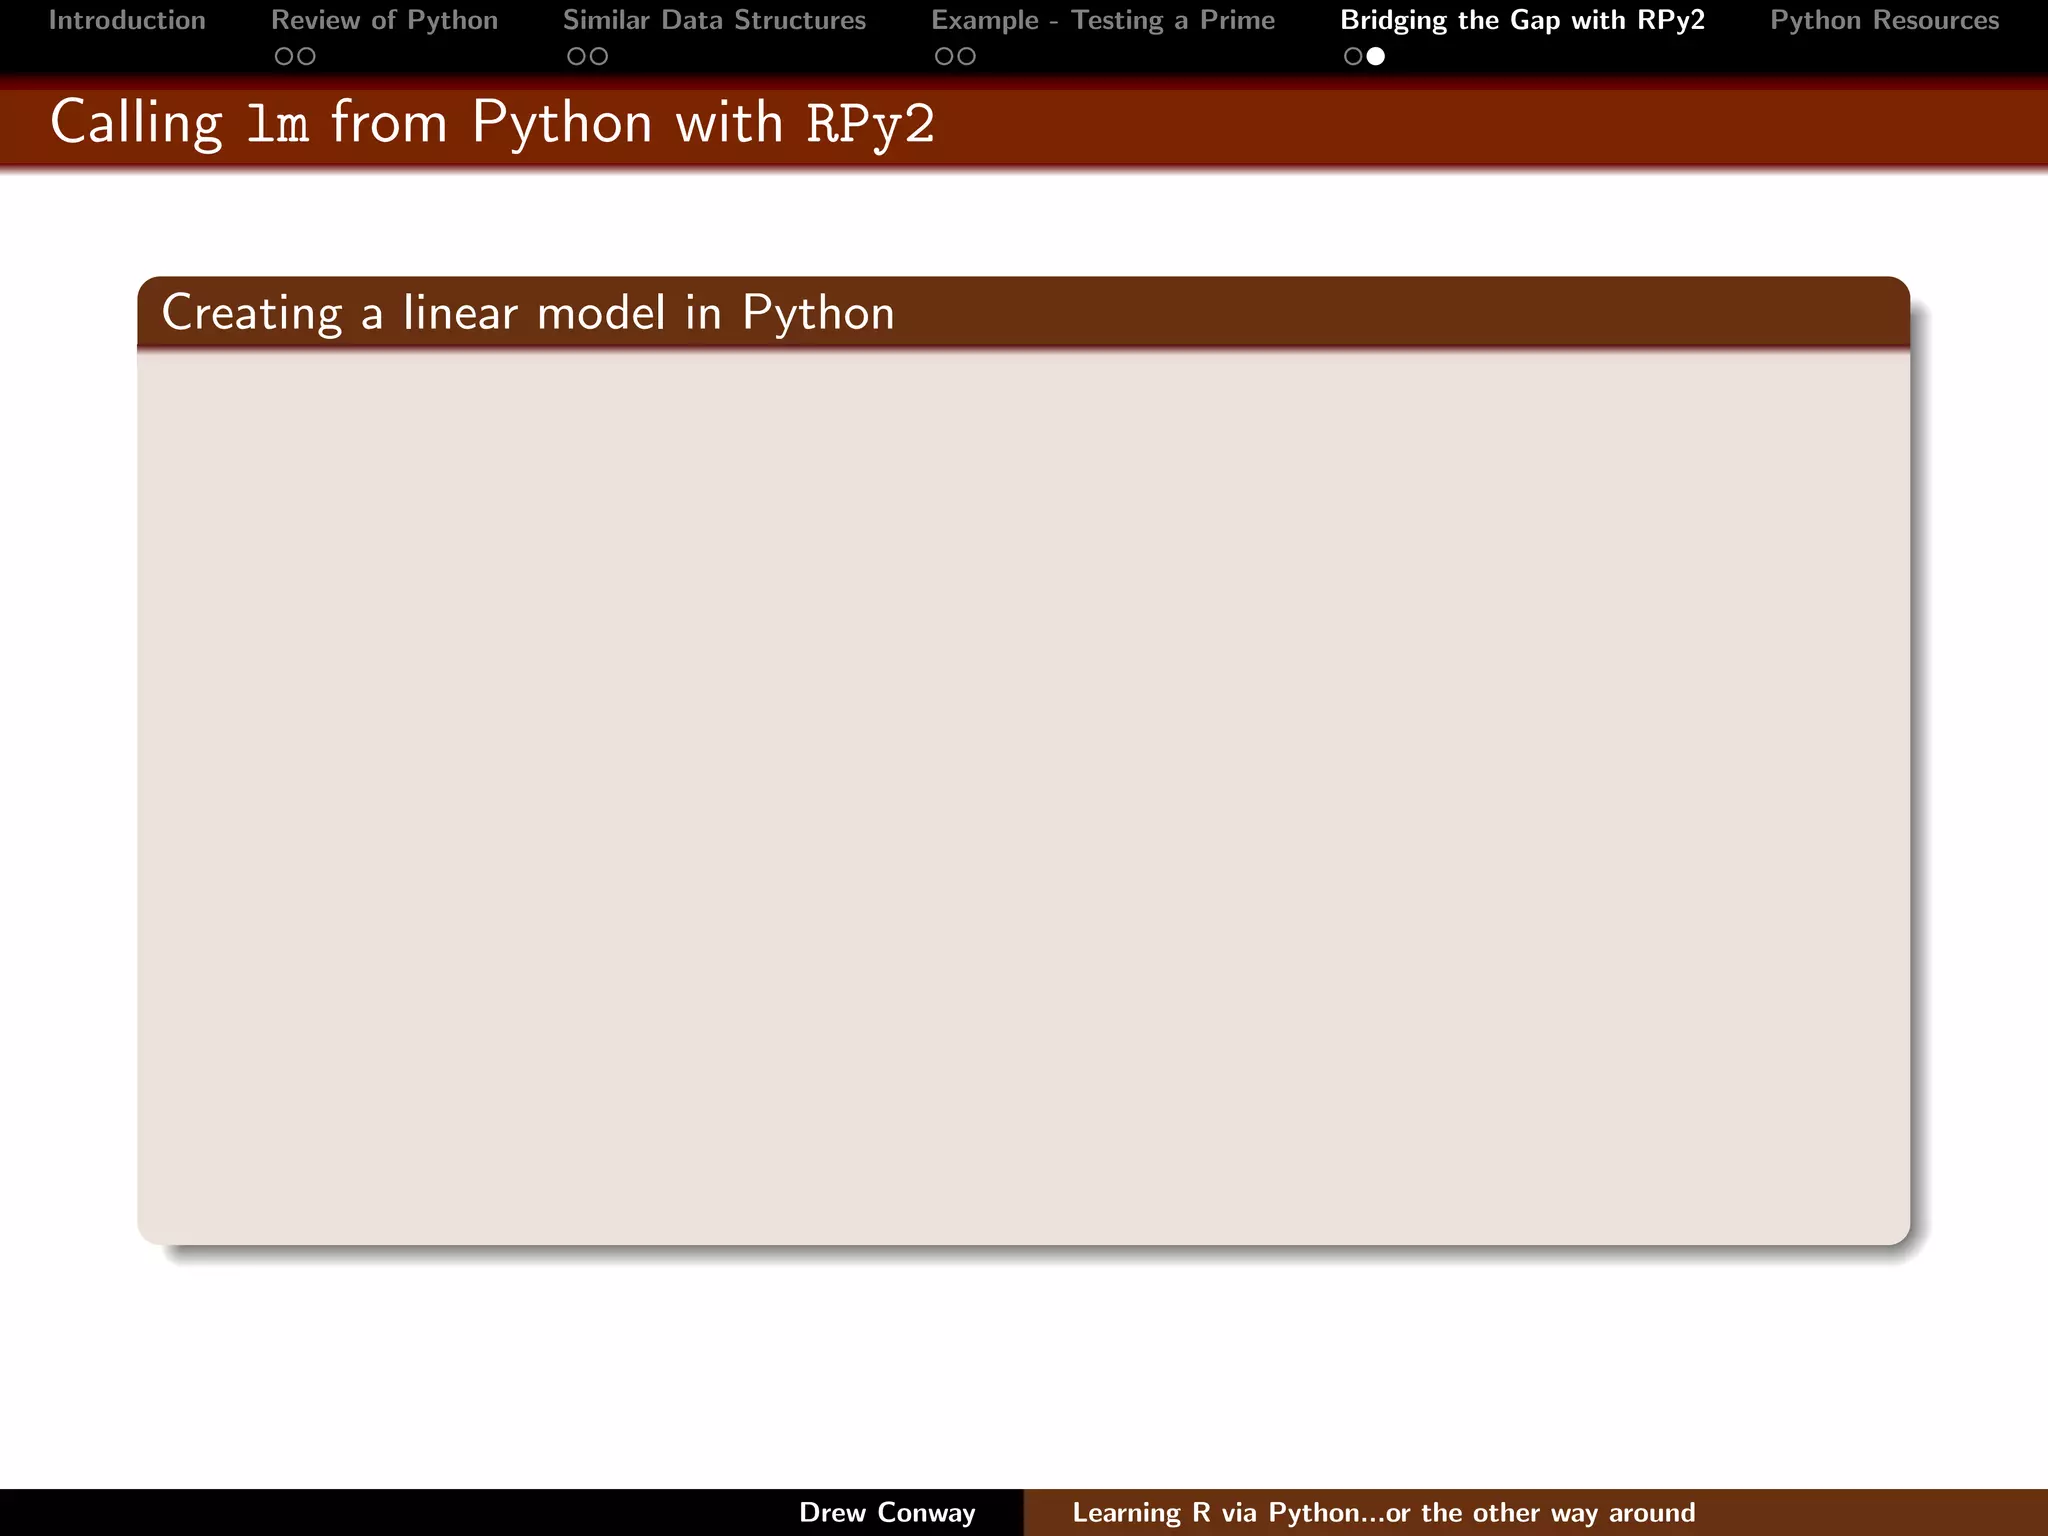
Task: Click first dot under Similar Data Structures
Action: click(x=576, y=57)
